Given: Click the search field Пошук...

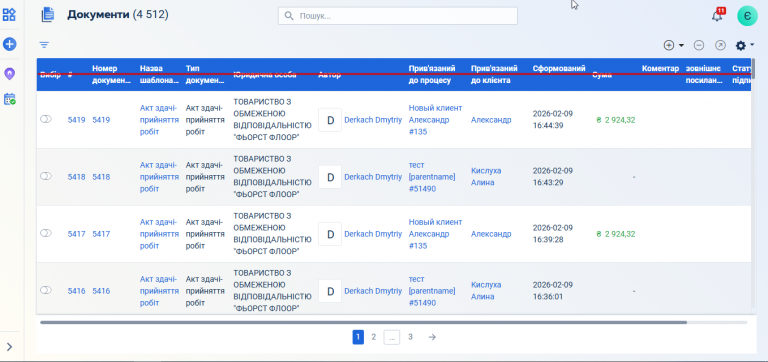Looking at the screenshot, I should (x=398, y=16).
